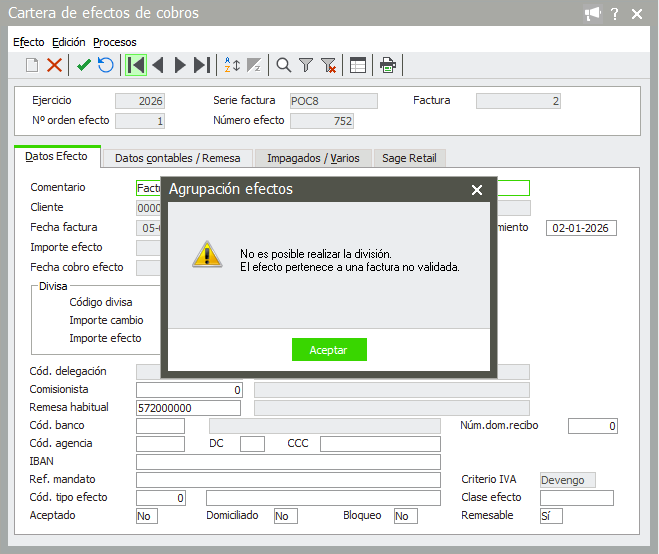Click the print icon in toolbar
The image size is (659, 554).
point(388,65)
